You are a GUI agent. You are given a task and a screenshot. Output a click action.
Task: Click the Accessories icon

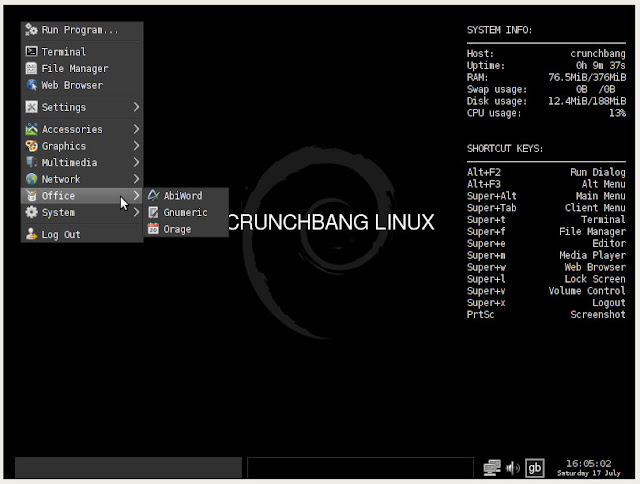pos(31,129)
